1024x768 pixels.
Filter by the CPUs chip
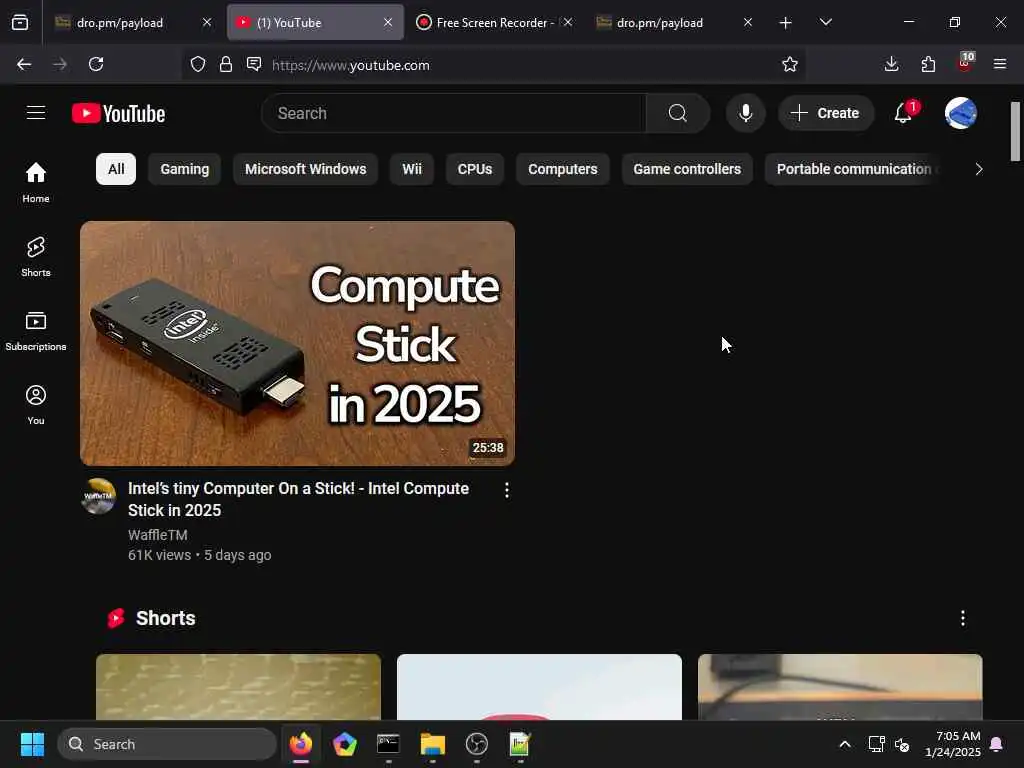coord(475,169)
